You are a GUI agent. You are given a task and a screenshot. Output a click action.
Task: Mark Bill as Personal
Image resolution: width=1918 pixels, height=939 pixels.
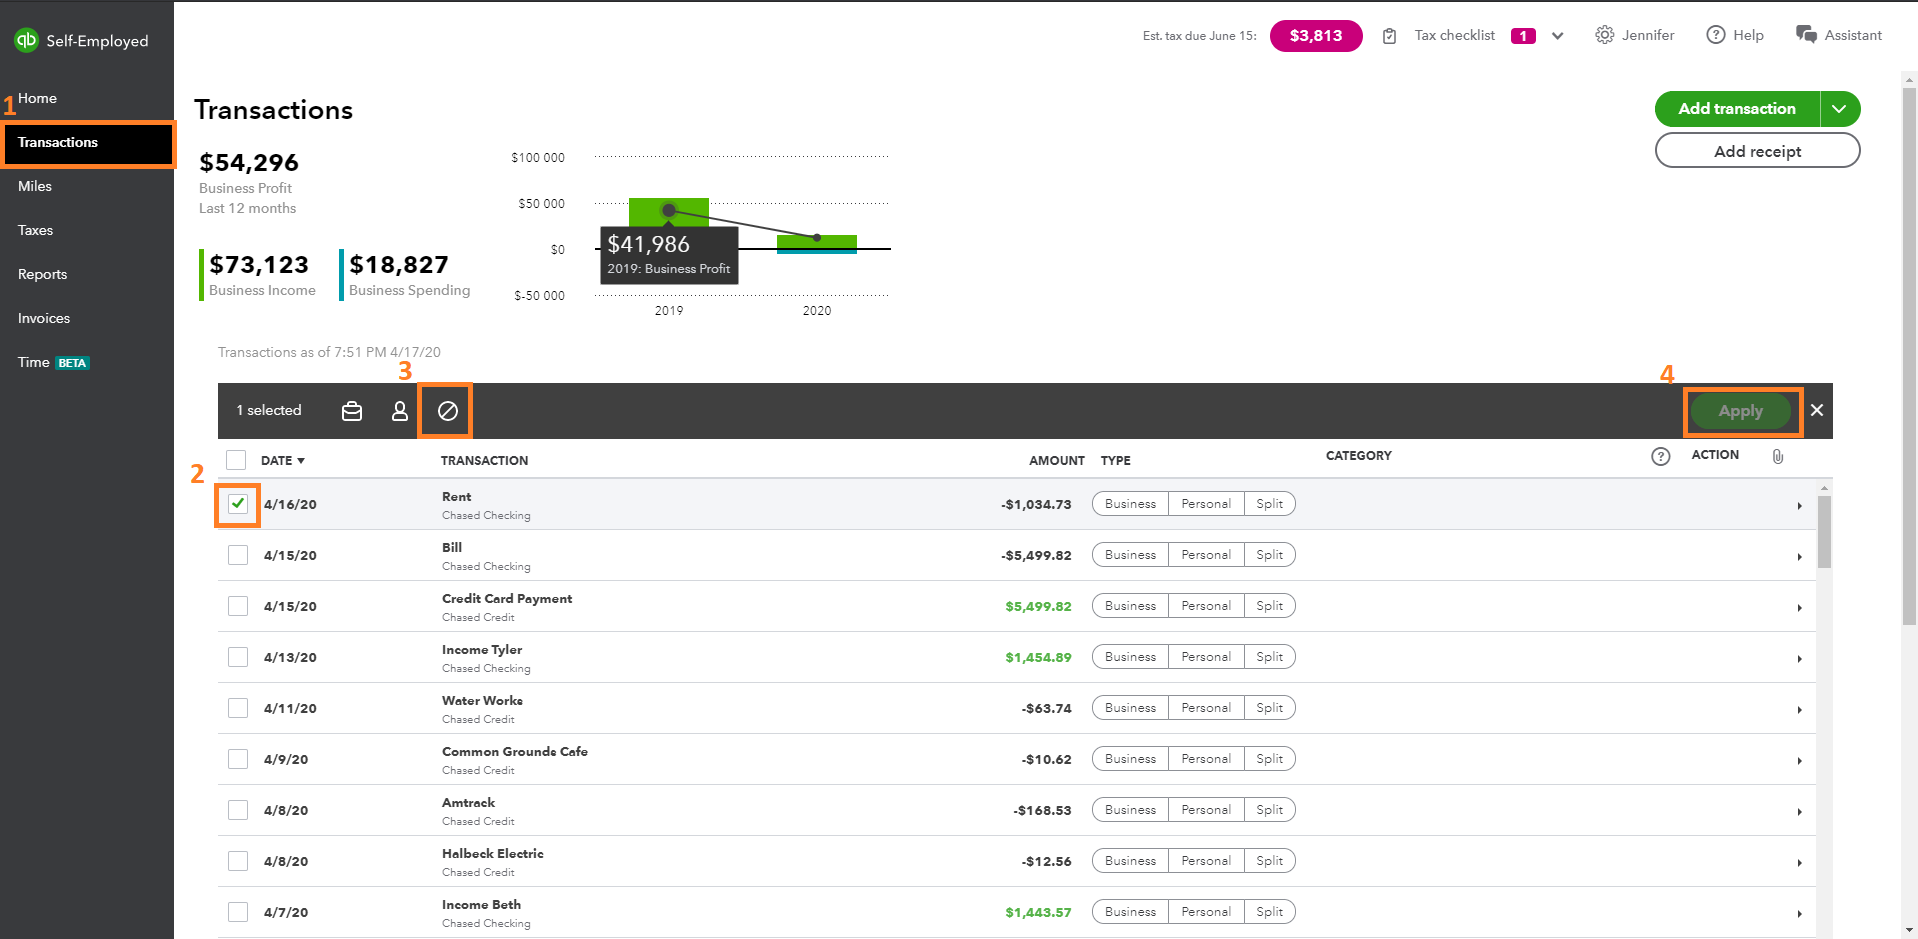pos(1206,555)
